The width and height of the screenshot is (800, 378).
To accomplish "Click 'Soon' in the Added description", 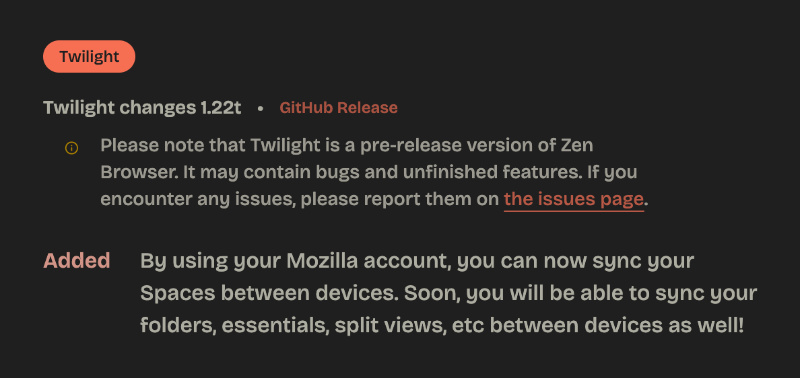I will click(x=427, y=294).
